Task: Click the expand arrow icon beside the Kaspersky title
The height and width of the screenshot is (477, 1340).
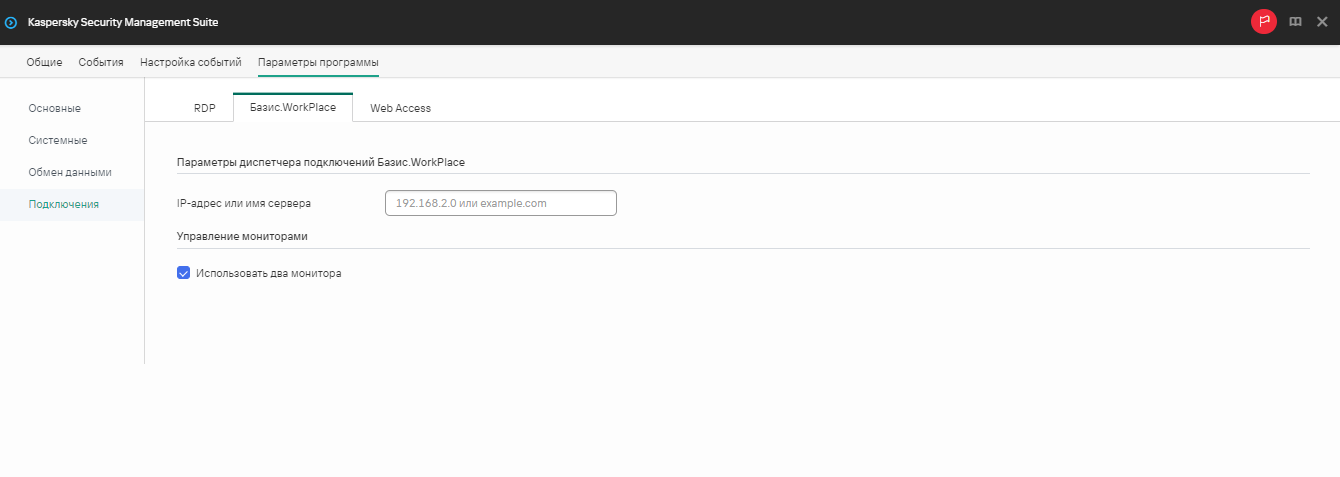Action: tap(11, 22)
